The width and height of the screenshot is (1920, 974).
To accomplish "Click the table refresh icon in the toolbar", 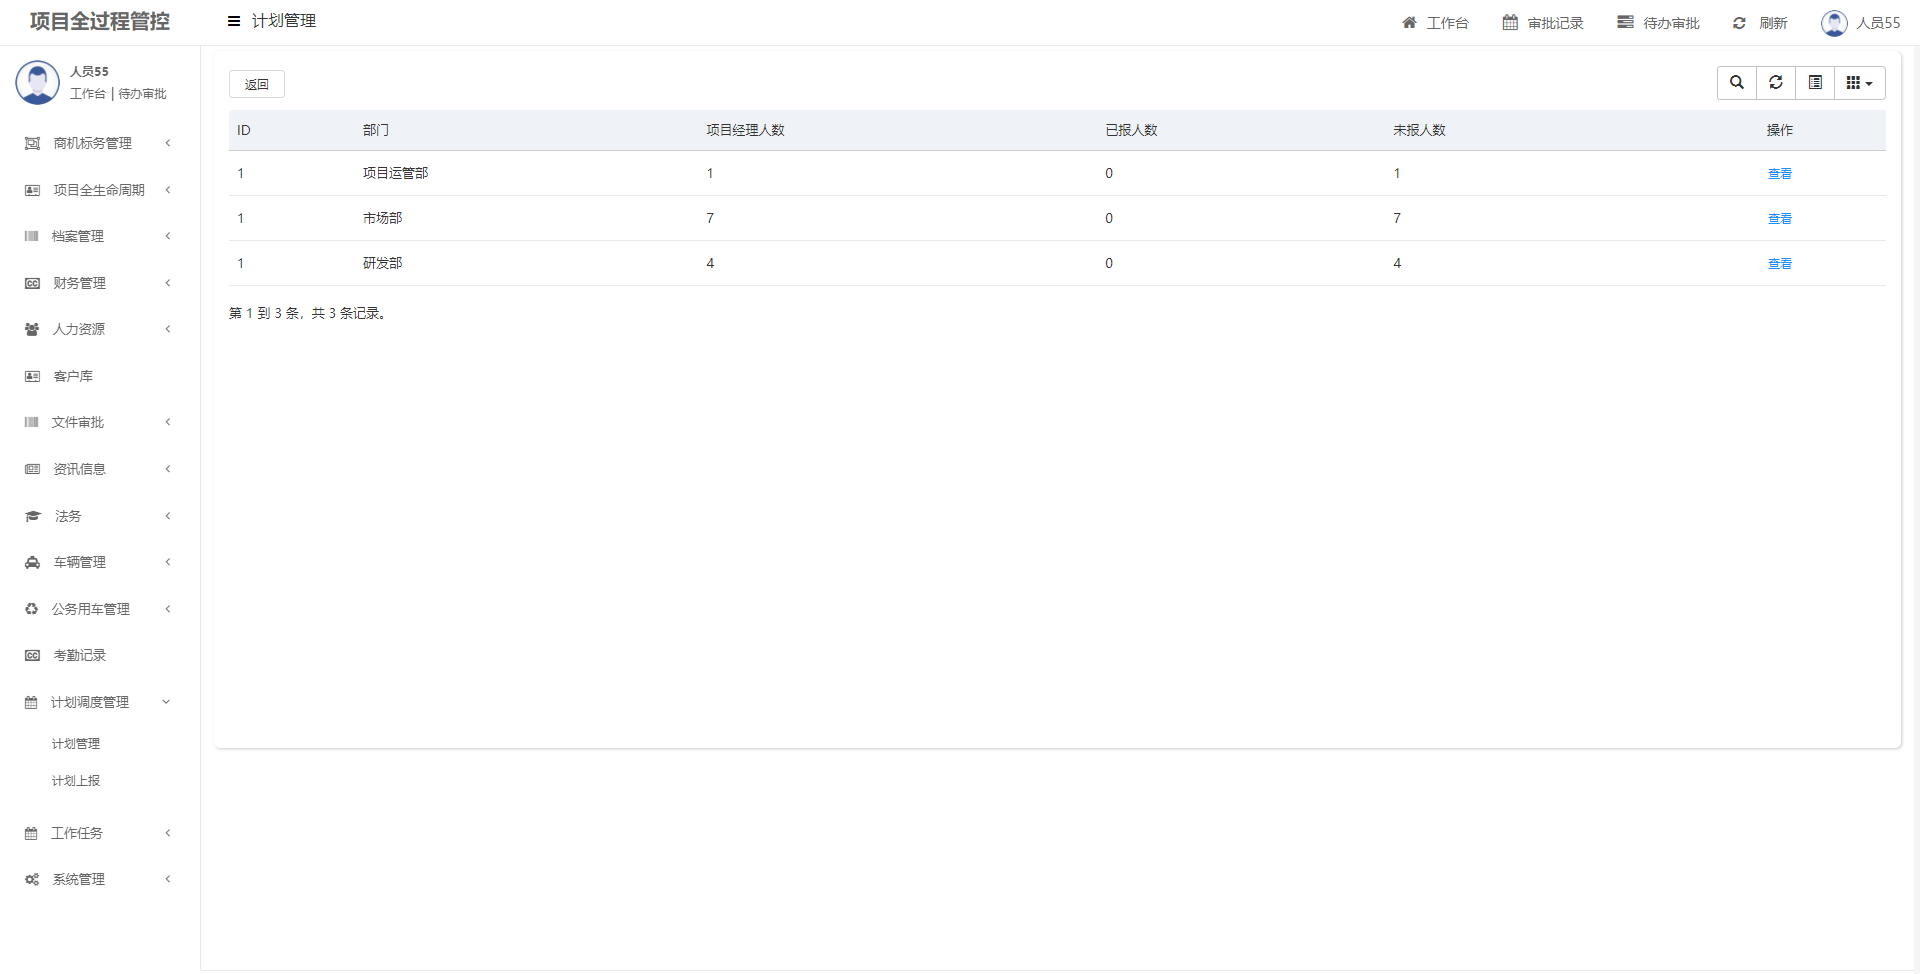I will tap(1776, 83).
